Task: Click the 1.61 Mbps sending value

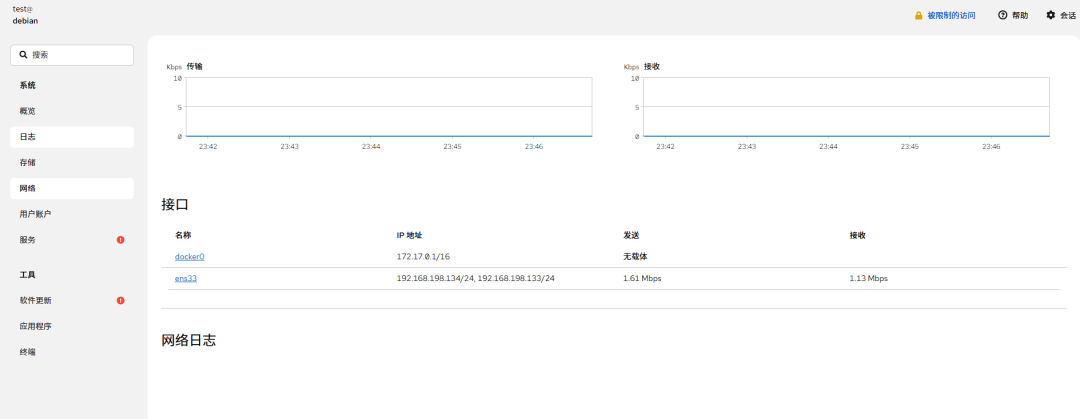Action: [643, 278]
